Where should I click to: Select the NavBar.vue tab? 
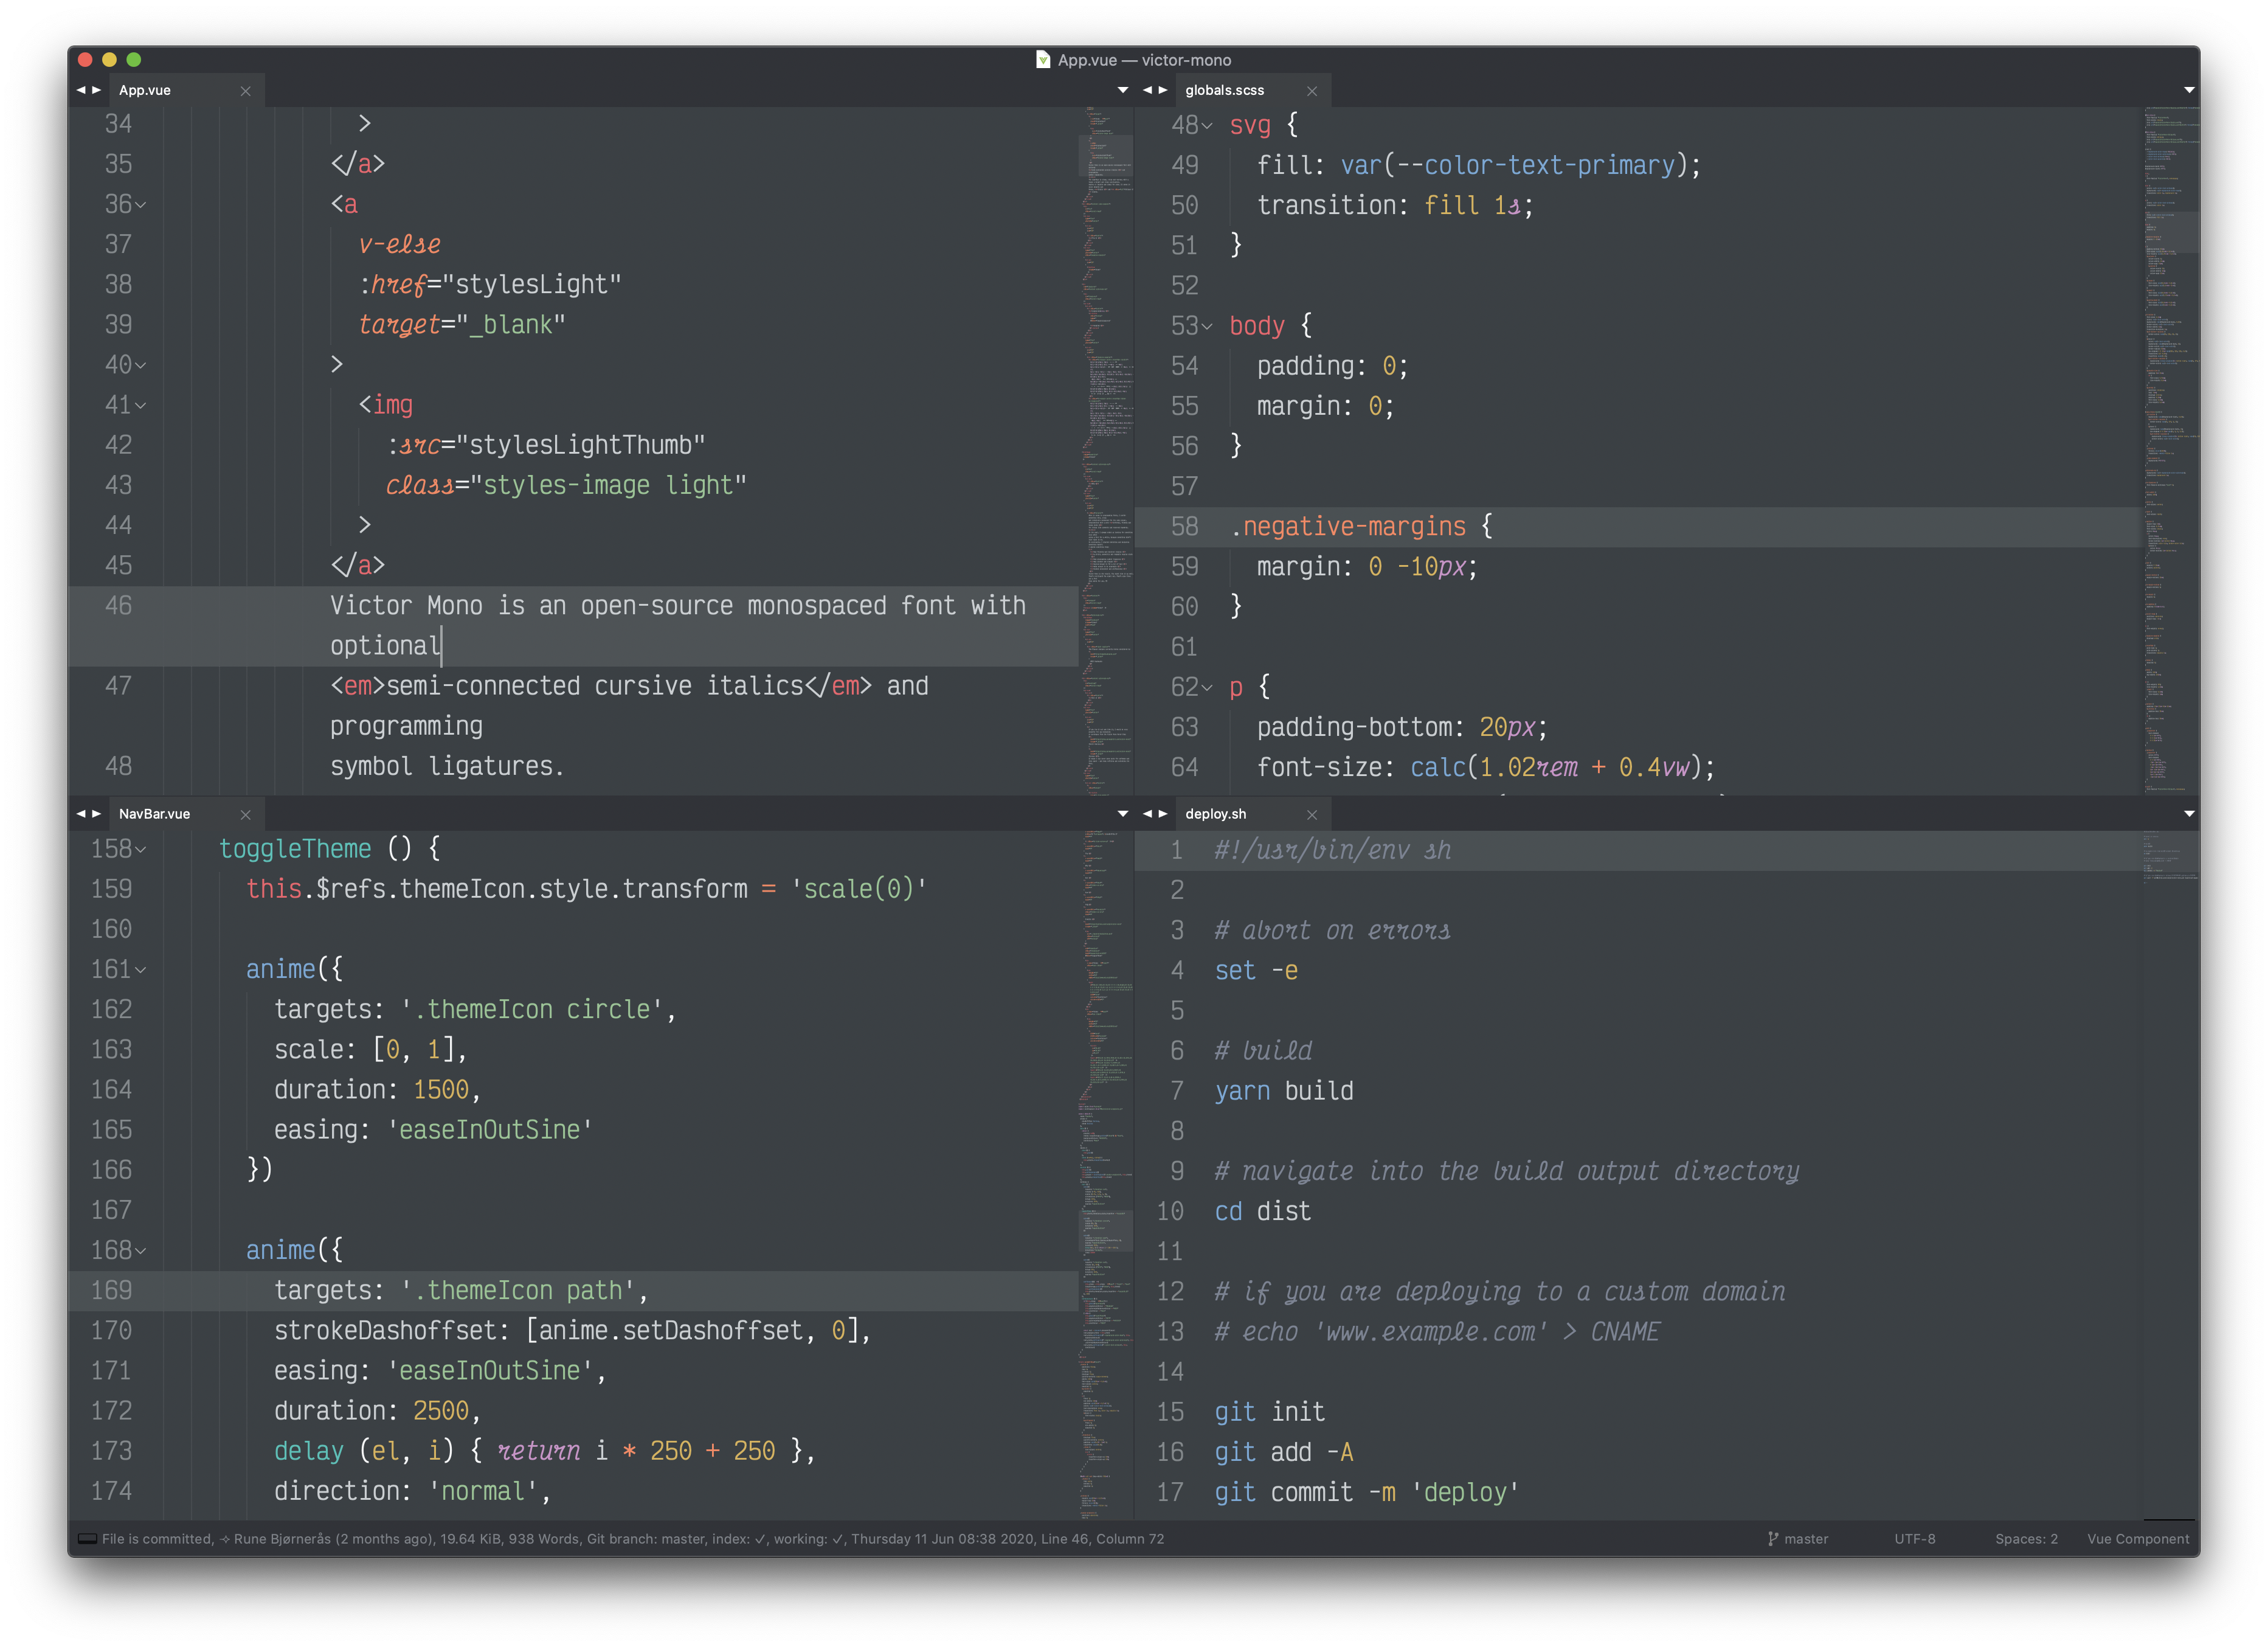[x=155, y=814]
